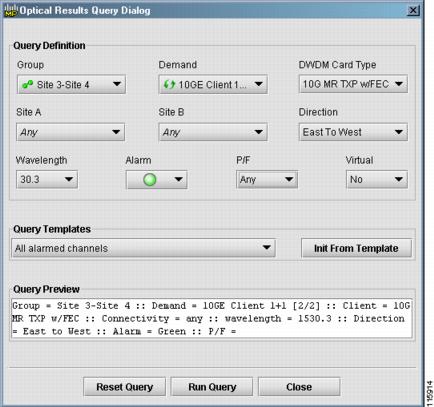Open the Group dropdown showing Site 3-Site 4
Viewport: 434px width, 407px height.
[71, 84]
